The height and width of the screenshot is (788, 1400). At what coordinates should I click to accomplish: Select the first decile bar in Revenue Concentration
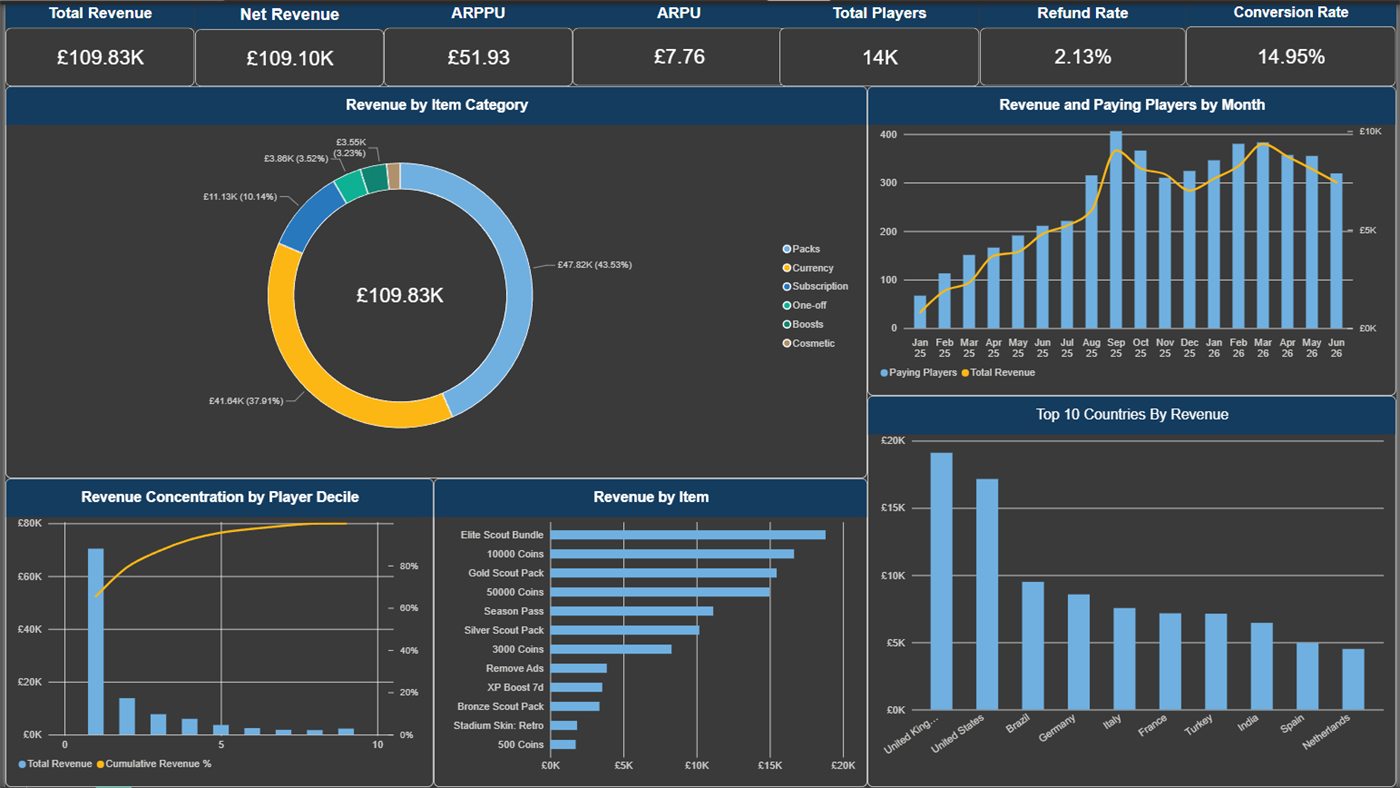[x=96, y=642]
